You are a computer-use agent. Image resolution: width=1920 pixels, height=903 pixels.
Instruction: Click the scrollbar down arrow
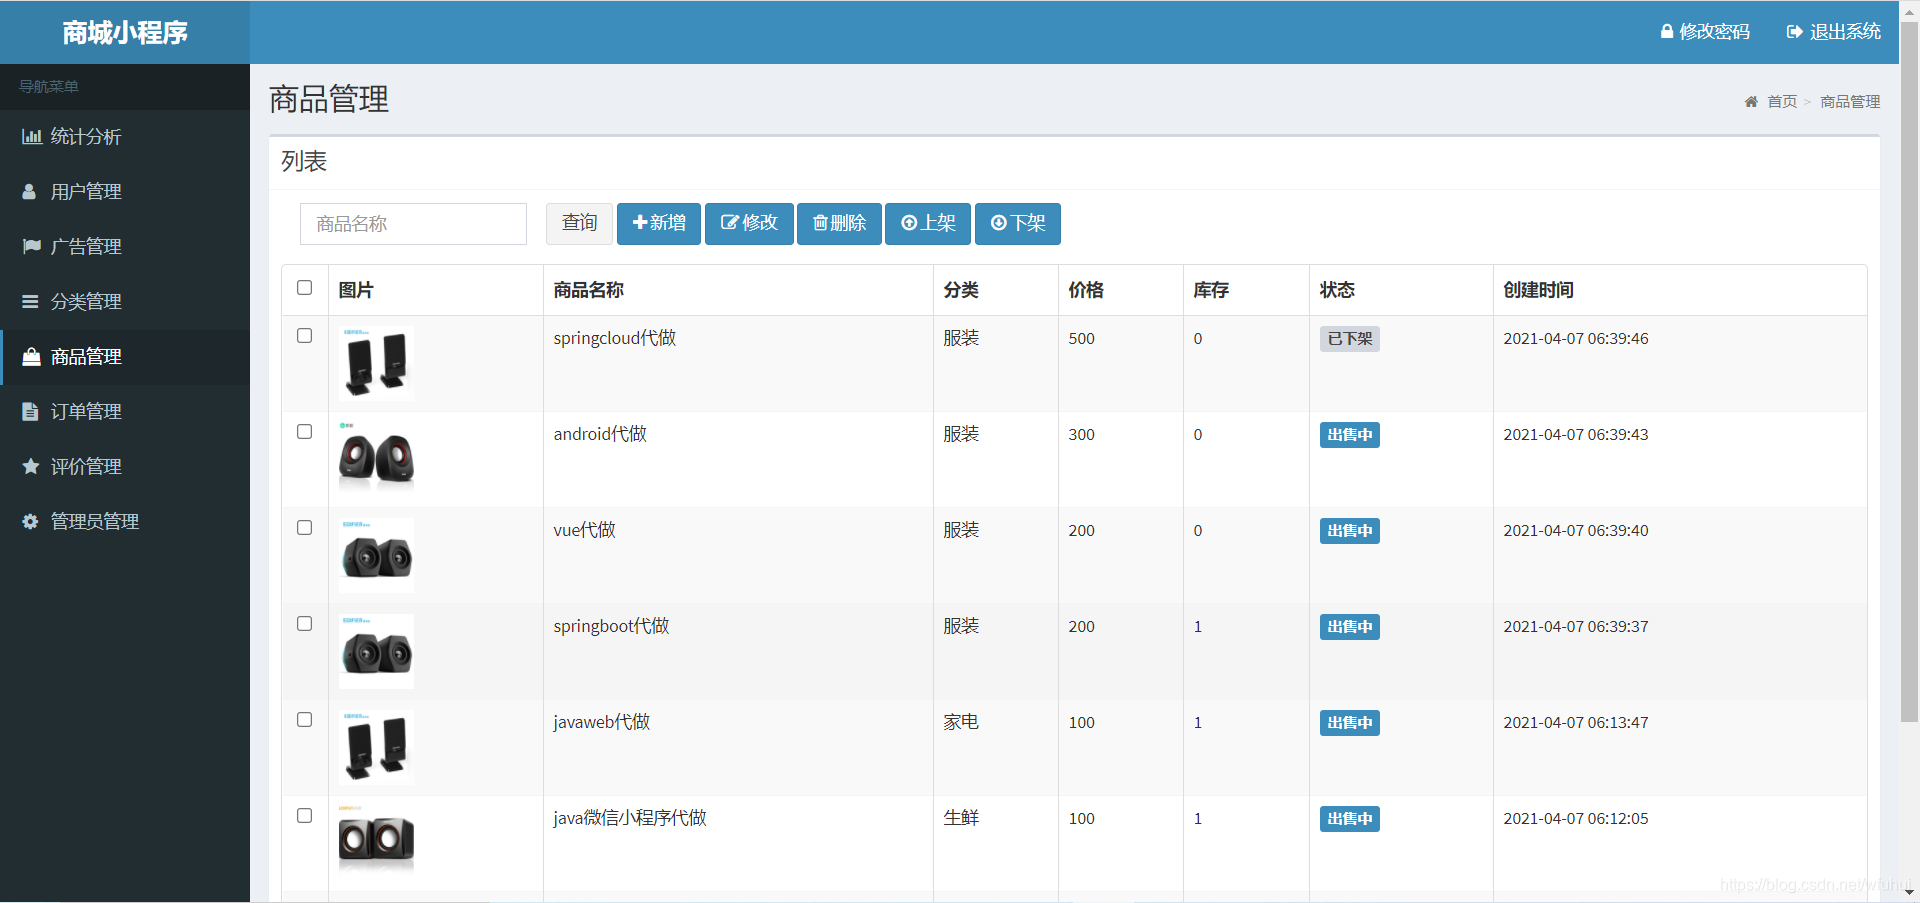tap(1909, 892)
